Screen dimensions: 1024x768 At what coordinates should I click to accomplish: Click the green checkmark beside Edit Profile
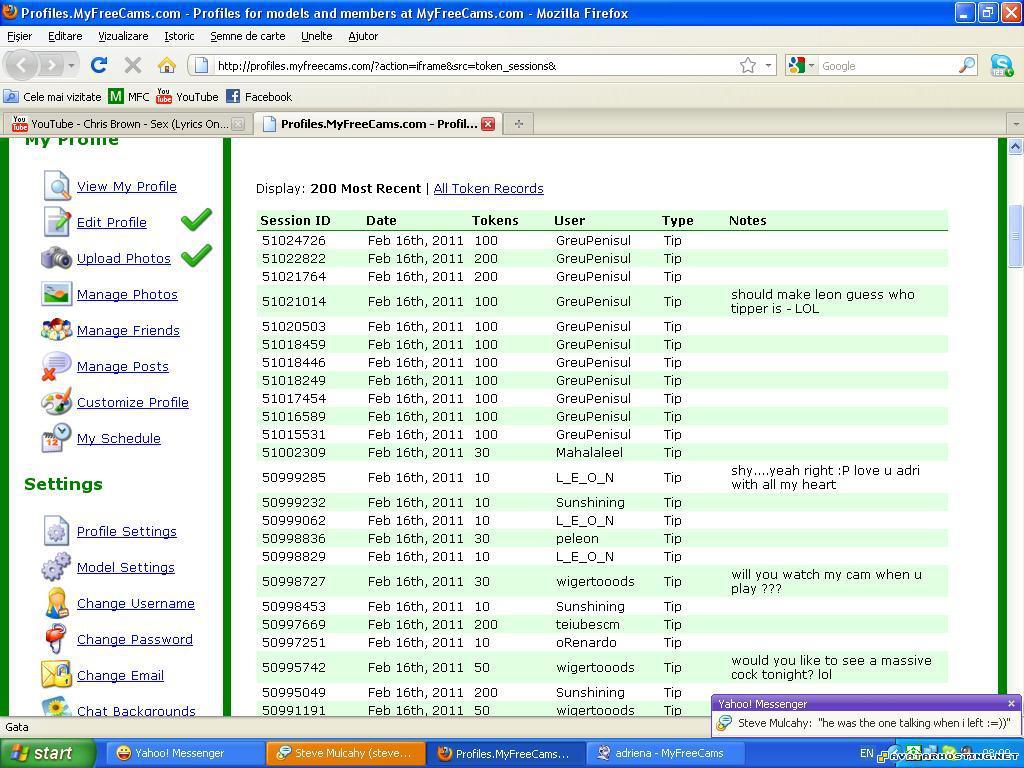pos(196,220)
